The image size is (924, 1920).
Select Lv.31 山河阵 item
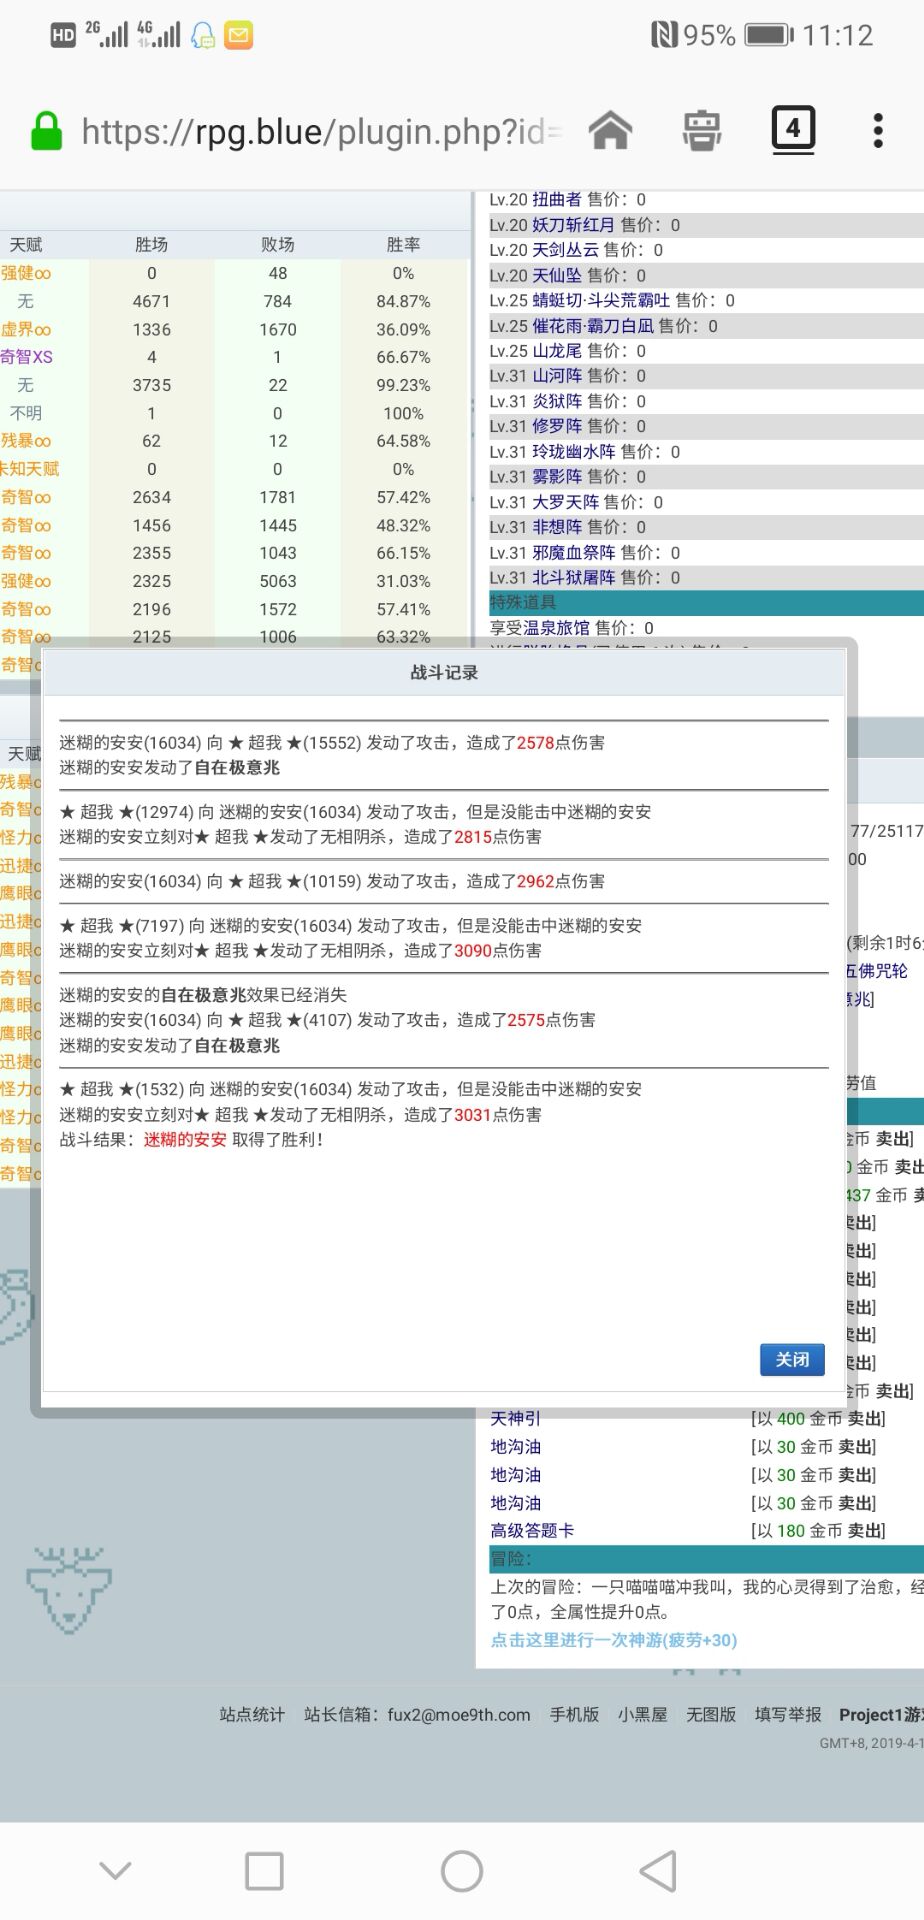(x=557, y=376)
